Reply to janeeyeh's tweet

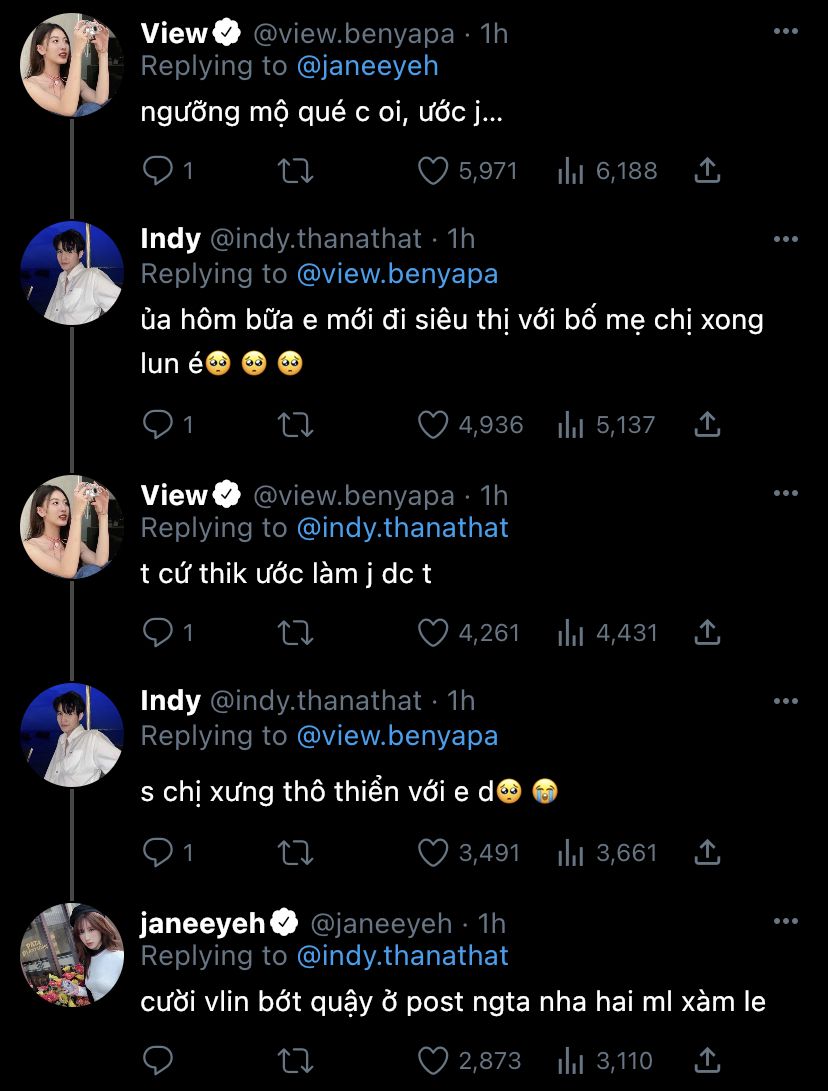click(159, 1061)
